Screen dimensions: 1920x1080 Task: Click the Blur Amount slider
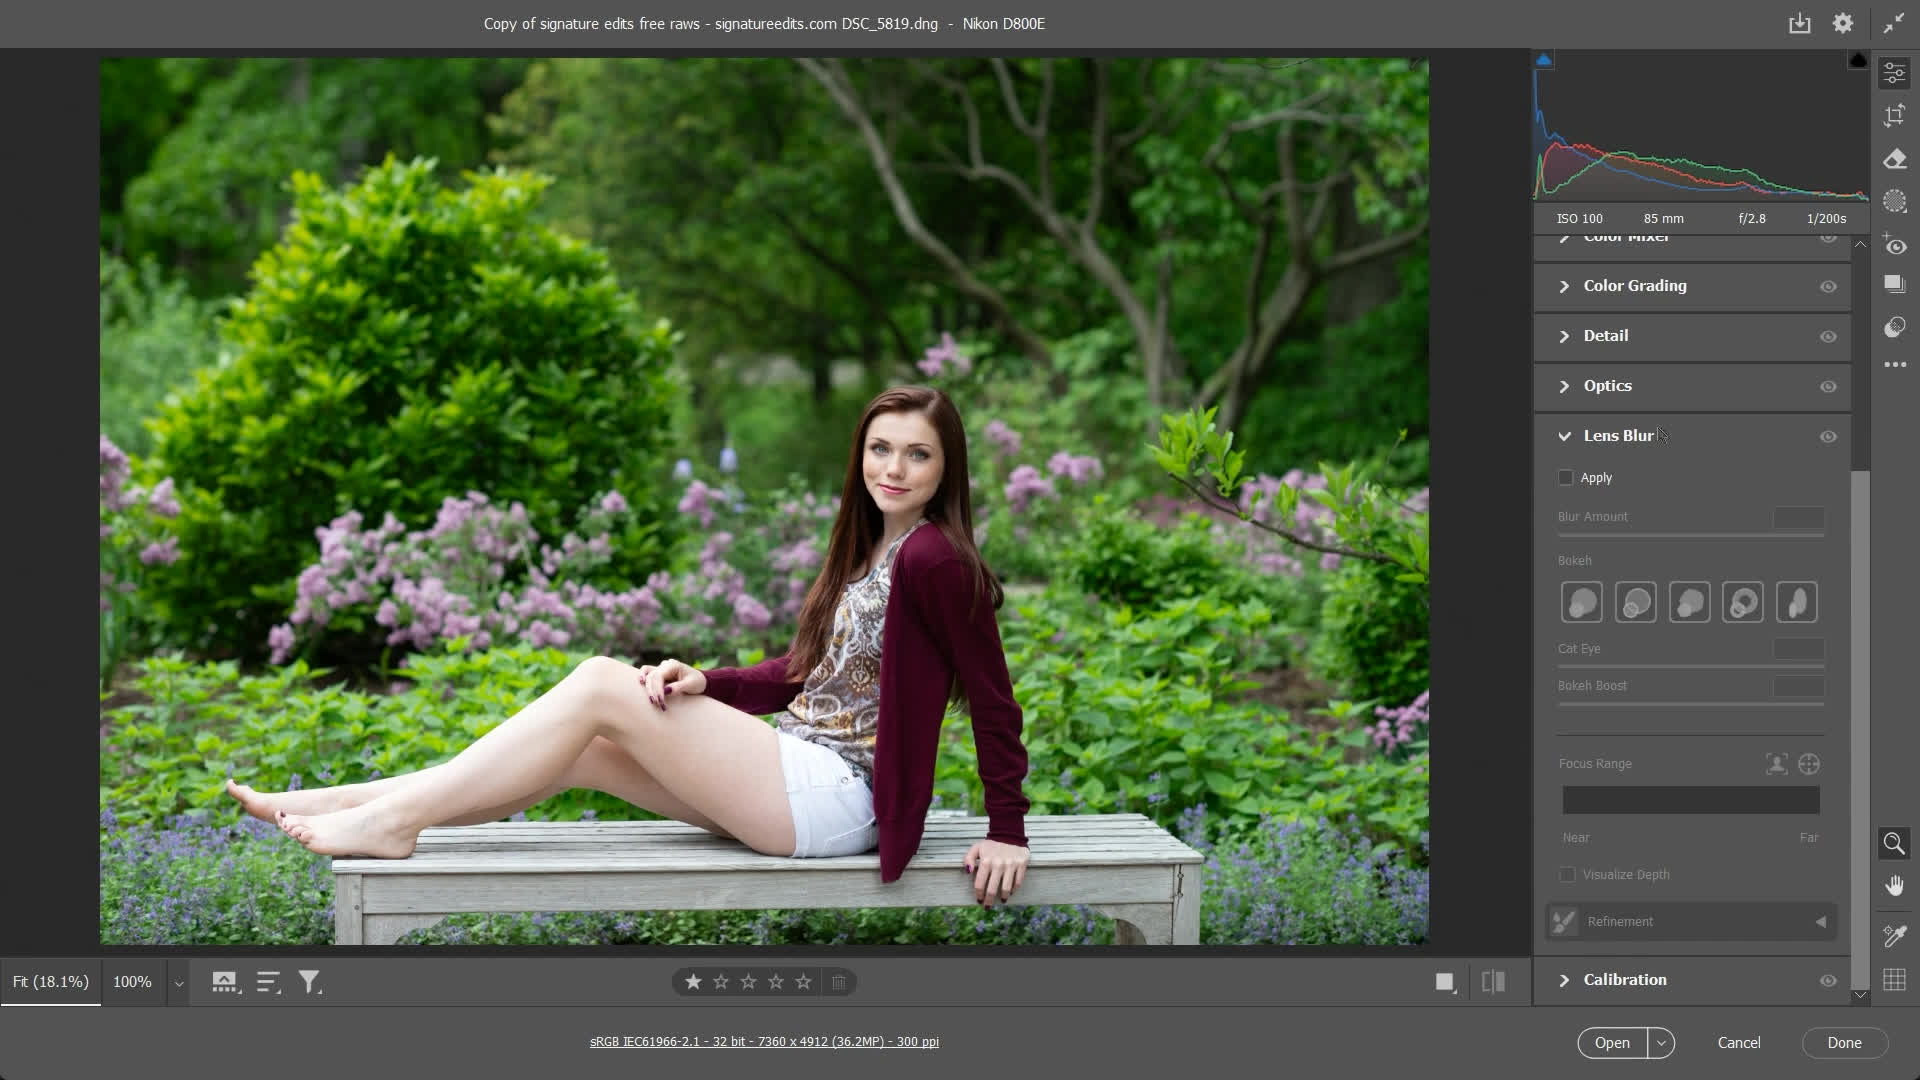1691,535
